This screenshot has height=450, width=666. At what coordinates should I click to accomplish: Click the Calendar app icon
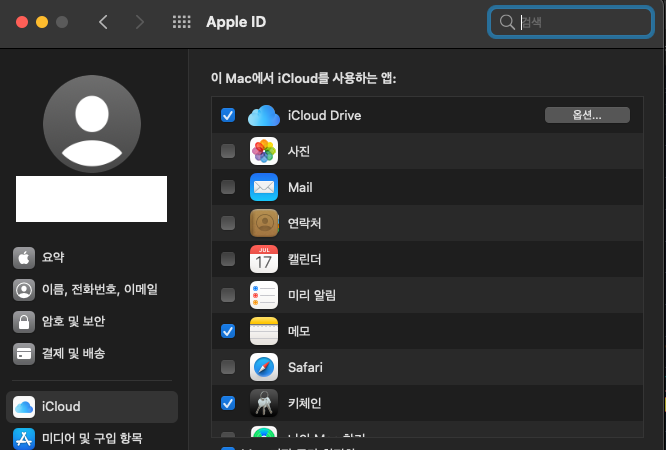tap(264, 259)
